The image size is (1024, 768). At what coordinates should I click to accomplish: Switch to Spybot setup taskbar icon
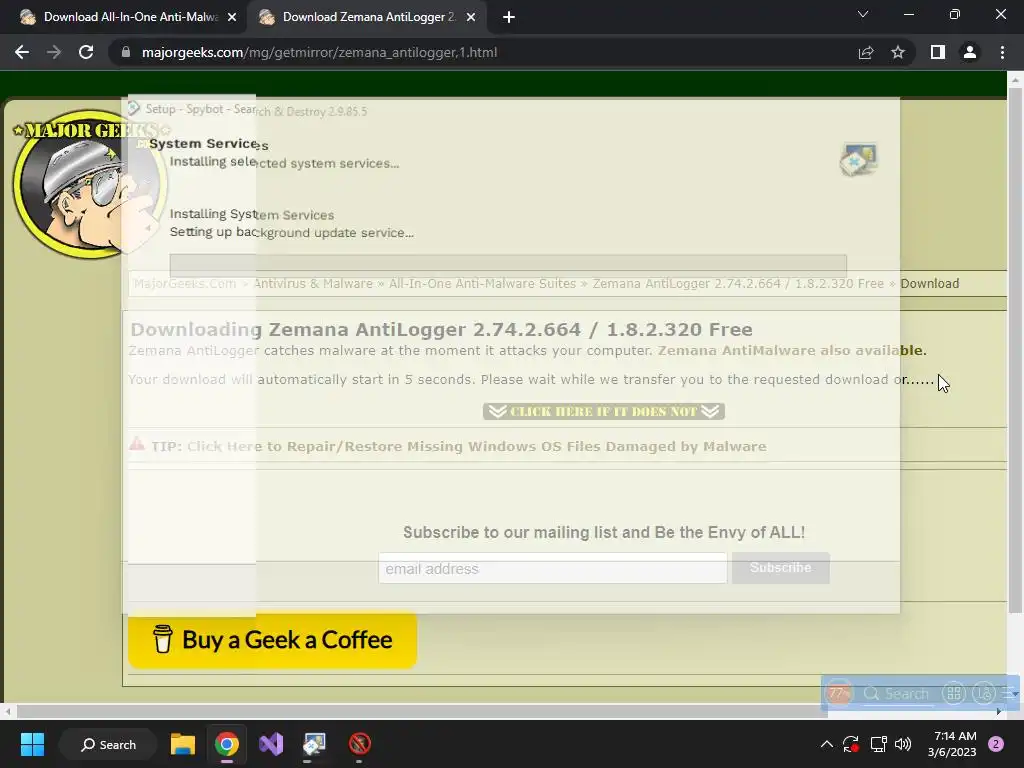[x=314, y=744]
